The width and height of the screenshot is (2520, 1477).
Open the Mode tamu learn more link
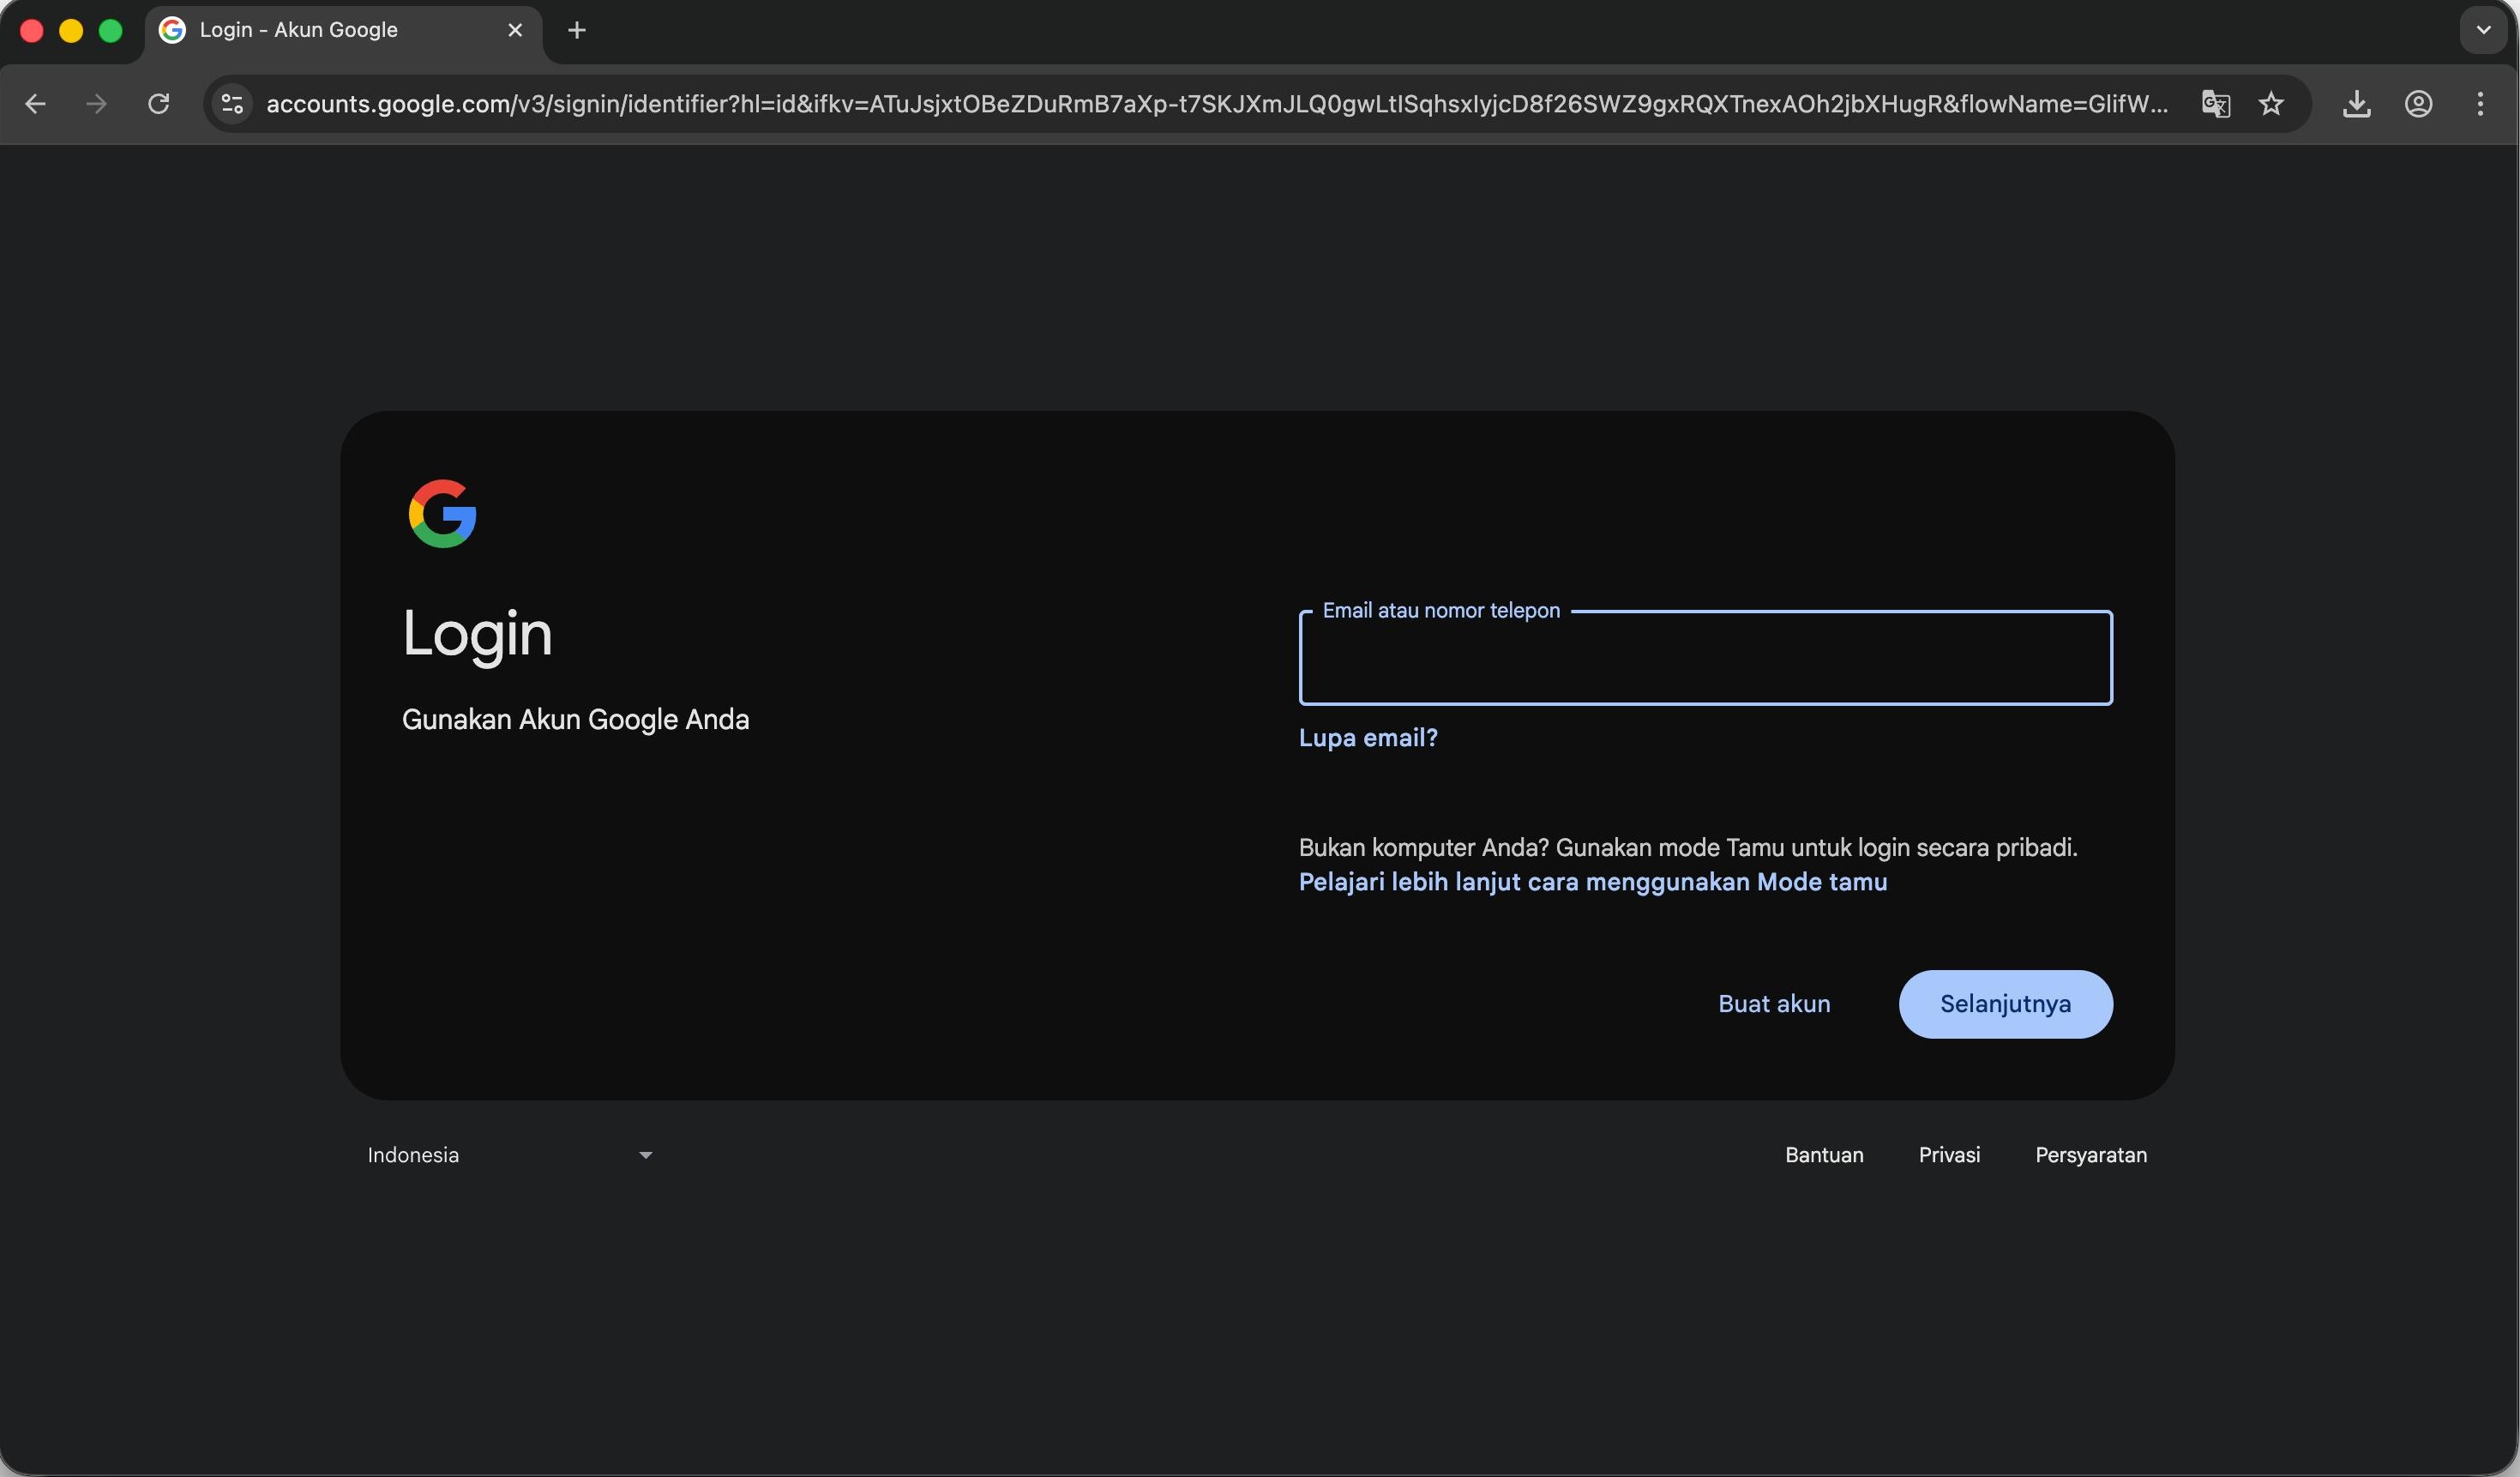[1592, 882]
